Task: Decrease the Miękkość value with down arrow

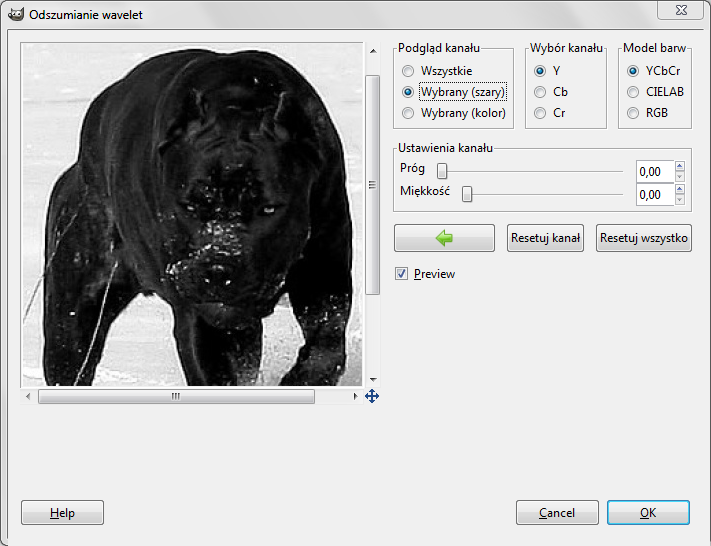Action: click(x=680, y=201)
